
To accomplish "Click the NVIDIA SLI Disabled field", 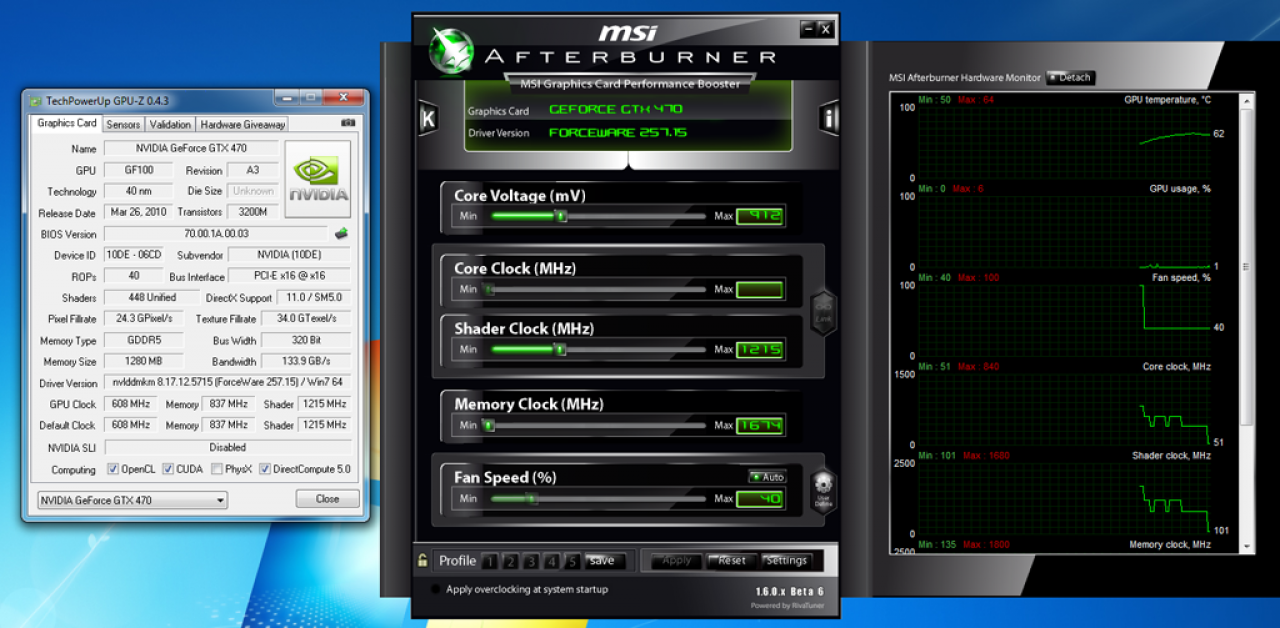I will [228, 448].
